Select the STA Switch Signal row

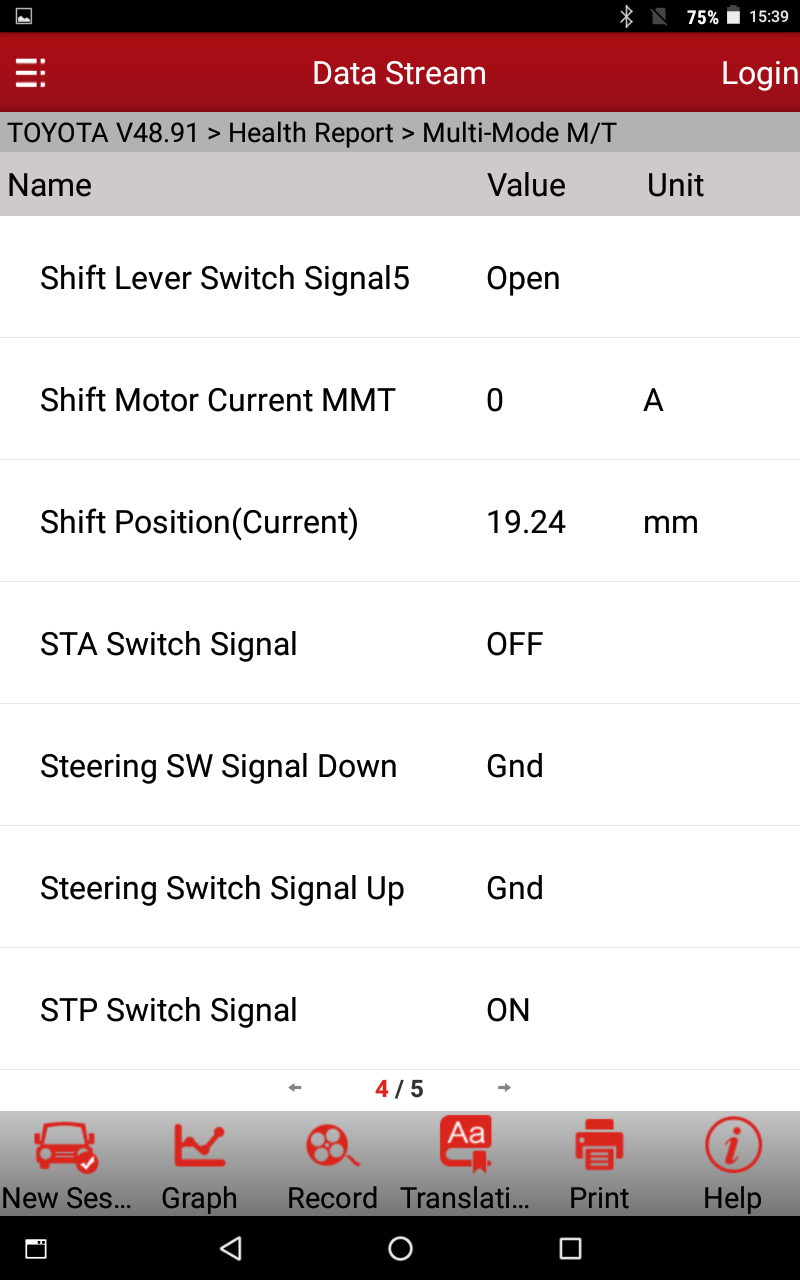[400, 644]
